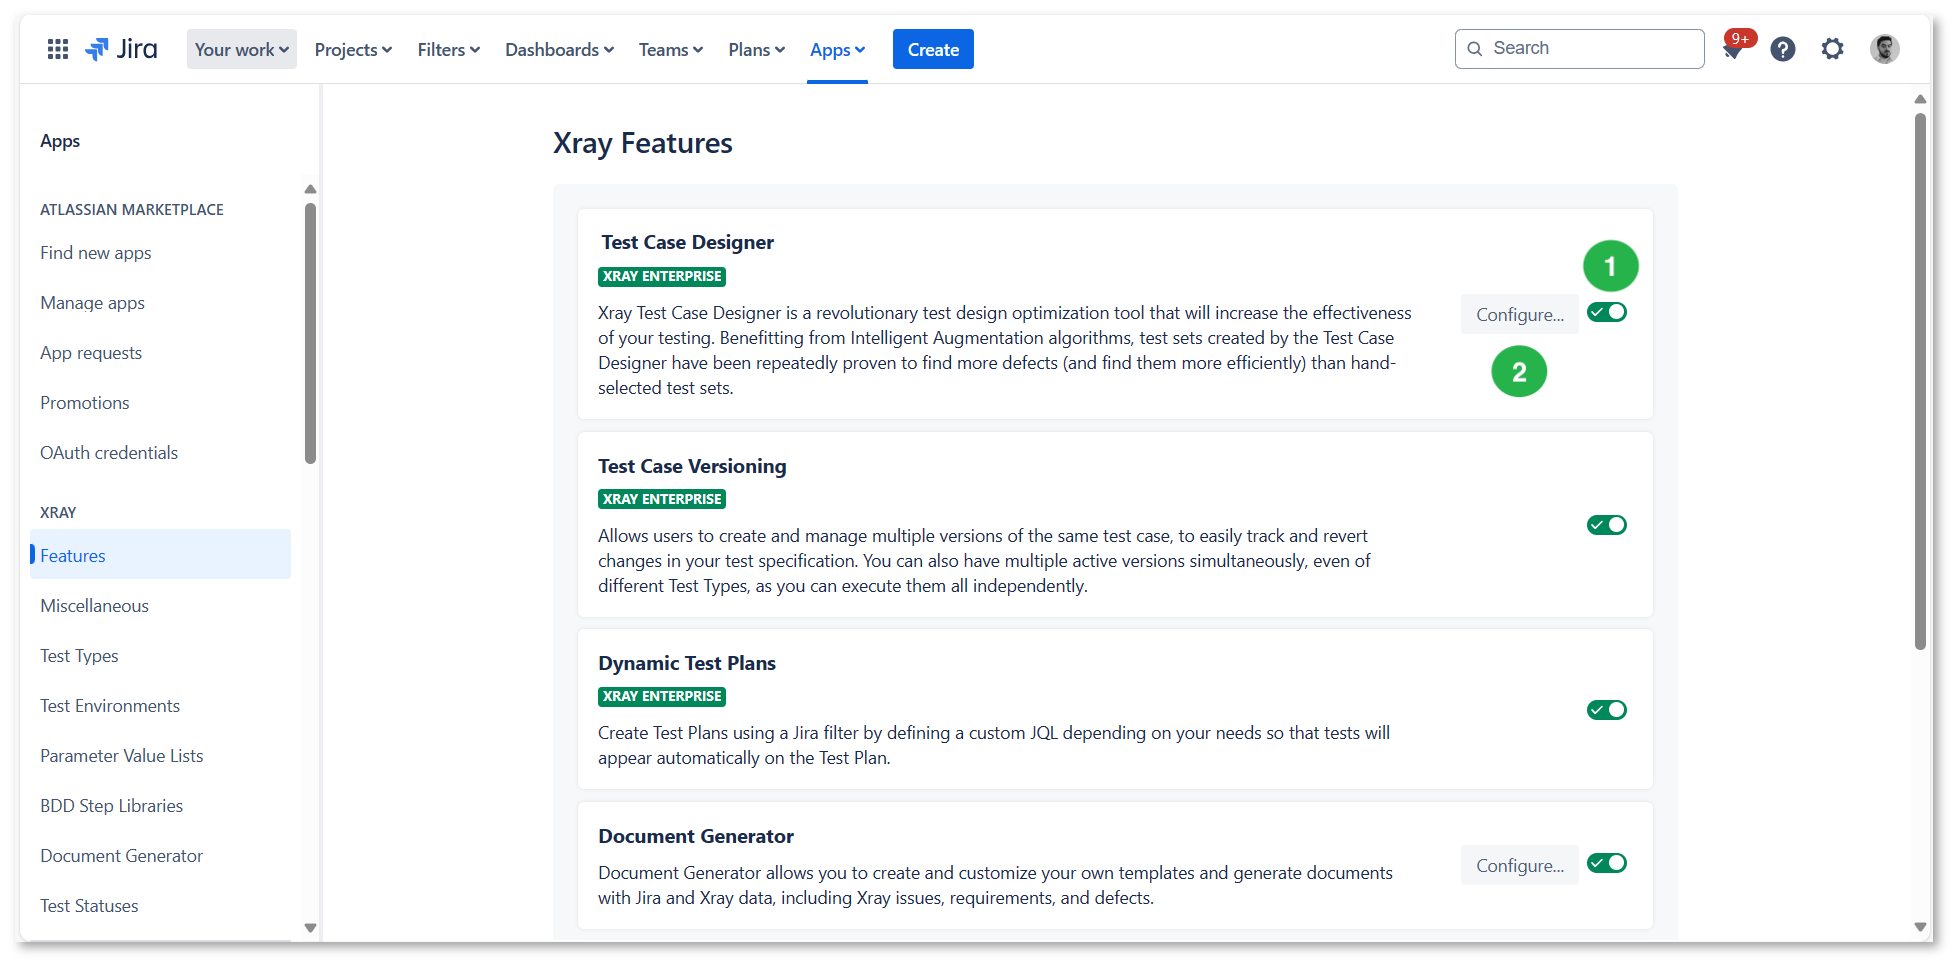This screenshot has width=1958, height=967.
Task: Click main page scroll up arrow
Action: click(x=1920, y=99)
